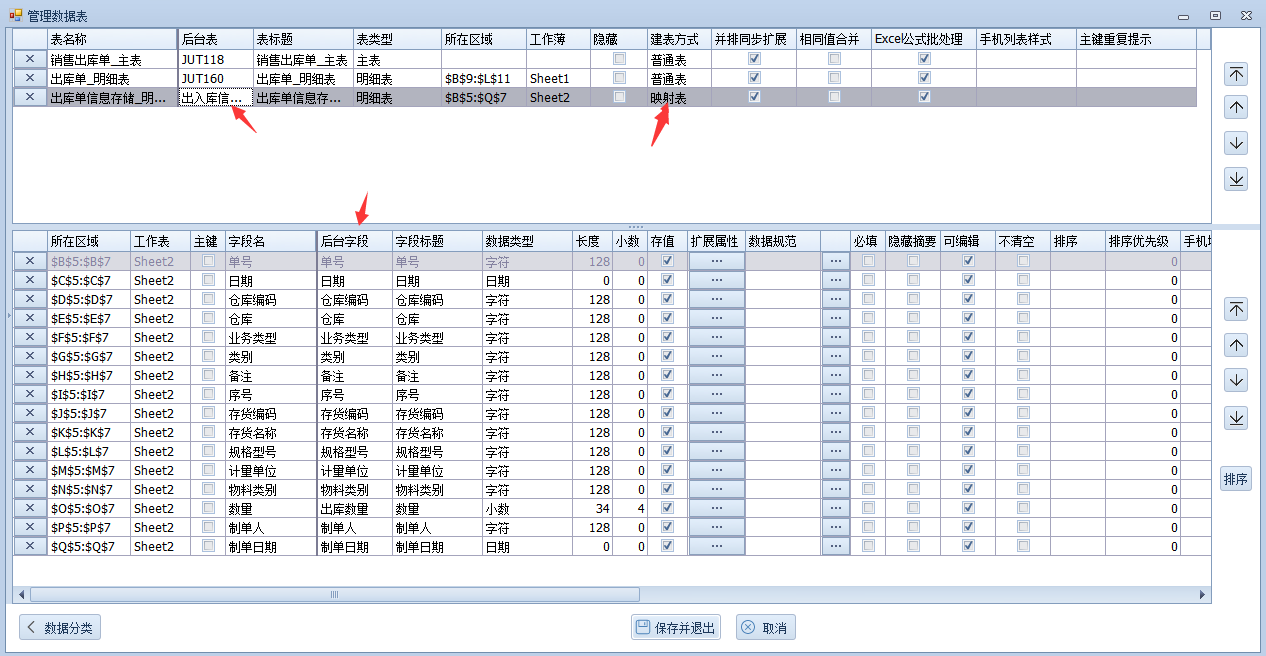Screen dimensions: 1266x656
Task: Toggle 必填 checkbox for 数量 field
Action: [x=868, y=508]
